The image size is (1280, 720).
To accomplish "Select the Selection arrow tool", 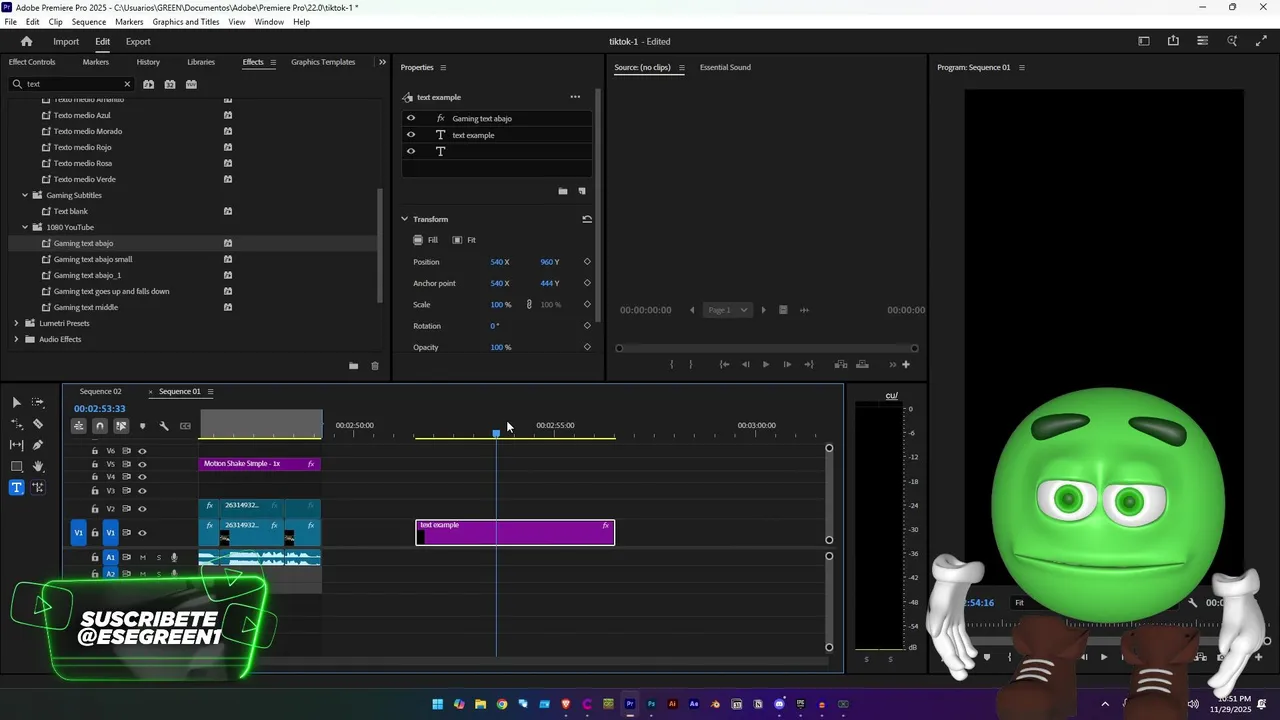I will tap(16, 402).
